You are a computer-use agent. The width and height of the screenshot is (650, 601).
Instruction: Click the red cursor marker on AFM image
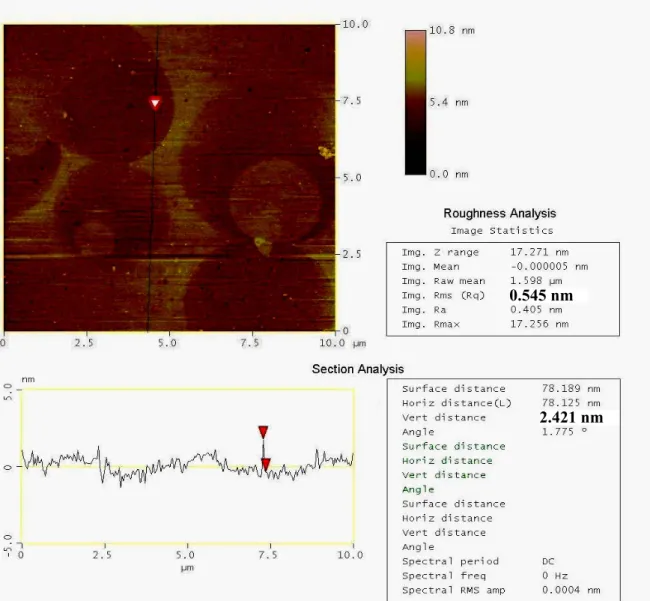click(x=155, y=103)
